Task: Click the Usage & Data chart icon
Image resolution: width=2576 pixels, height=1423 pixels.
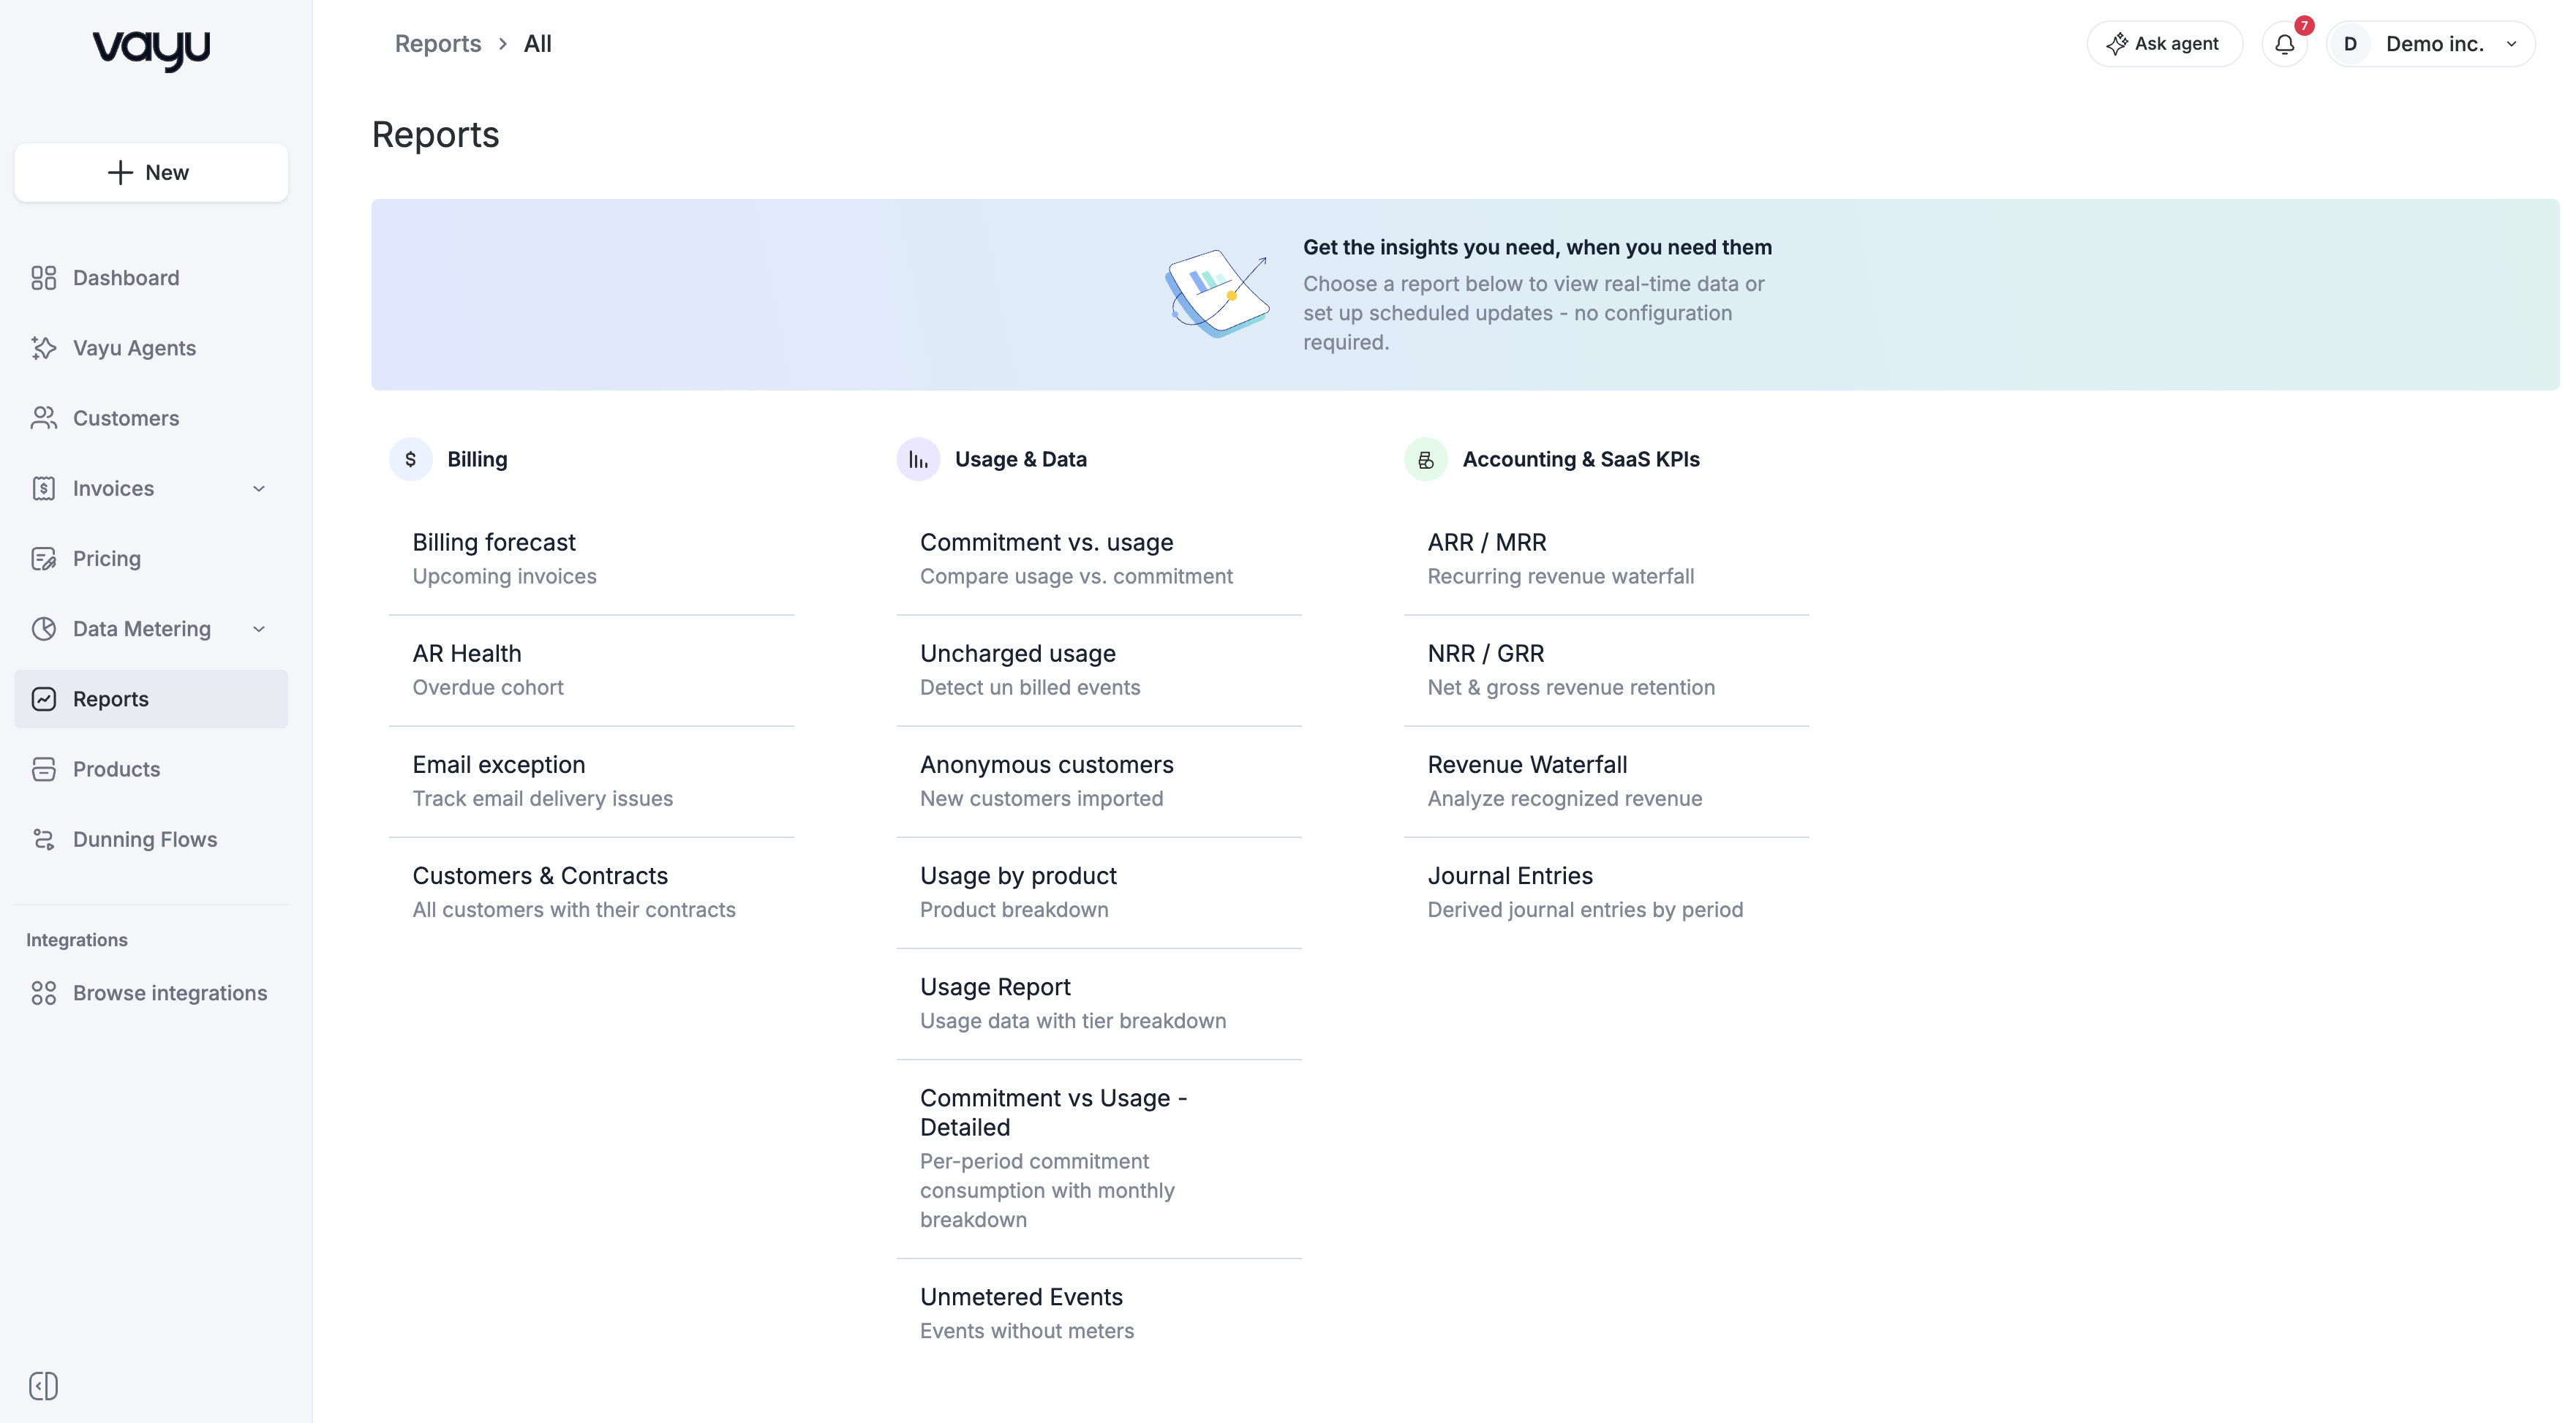Action: click(x=918, y=459)
